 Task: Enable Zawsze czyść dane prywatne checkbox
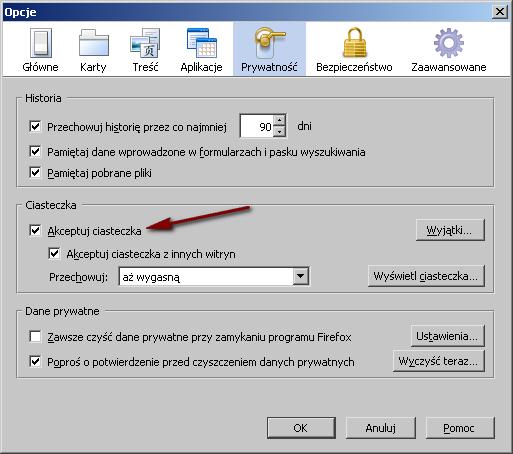coord(35,336)
